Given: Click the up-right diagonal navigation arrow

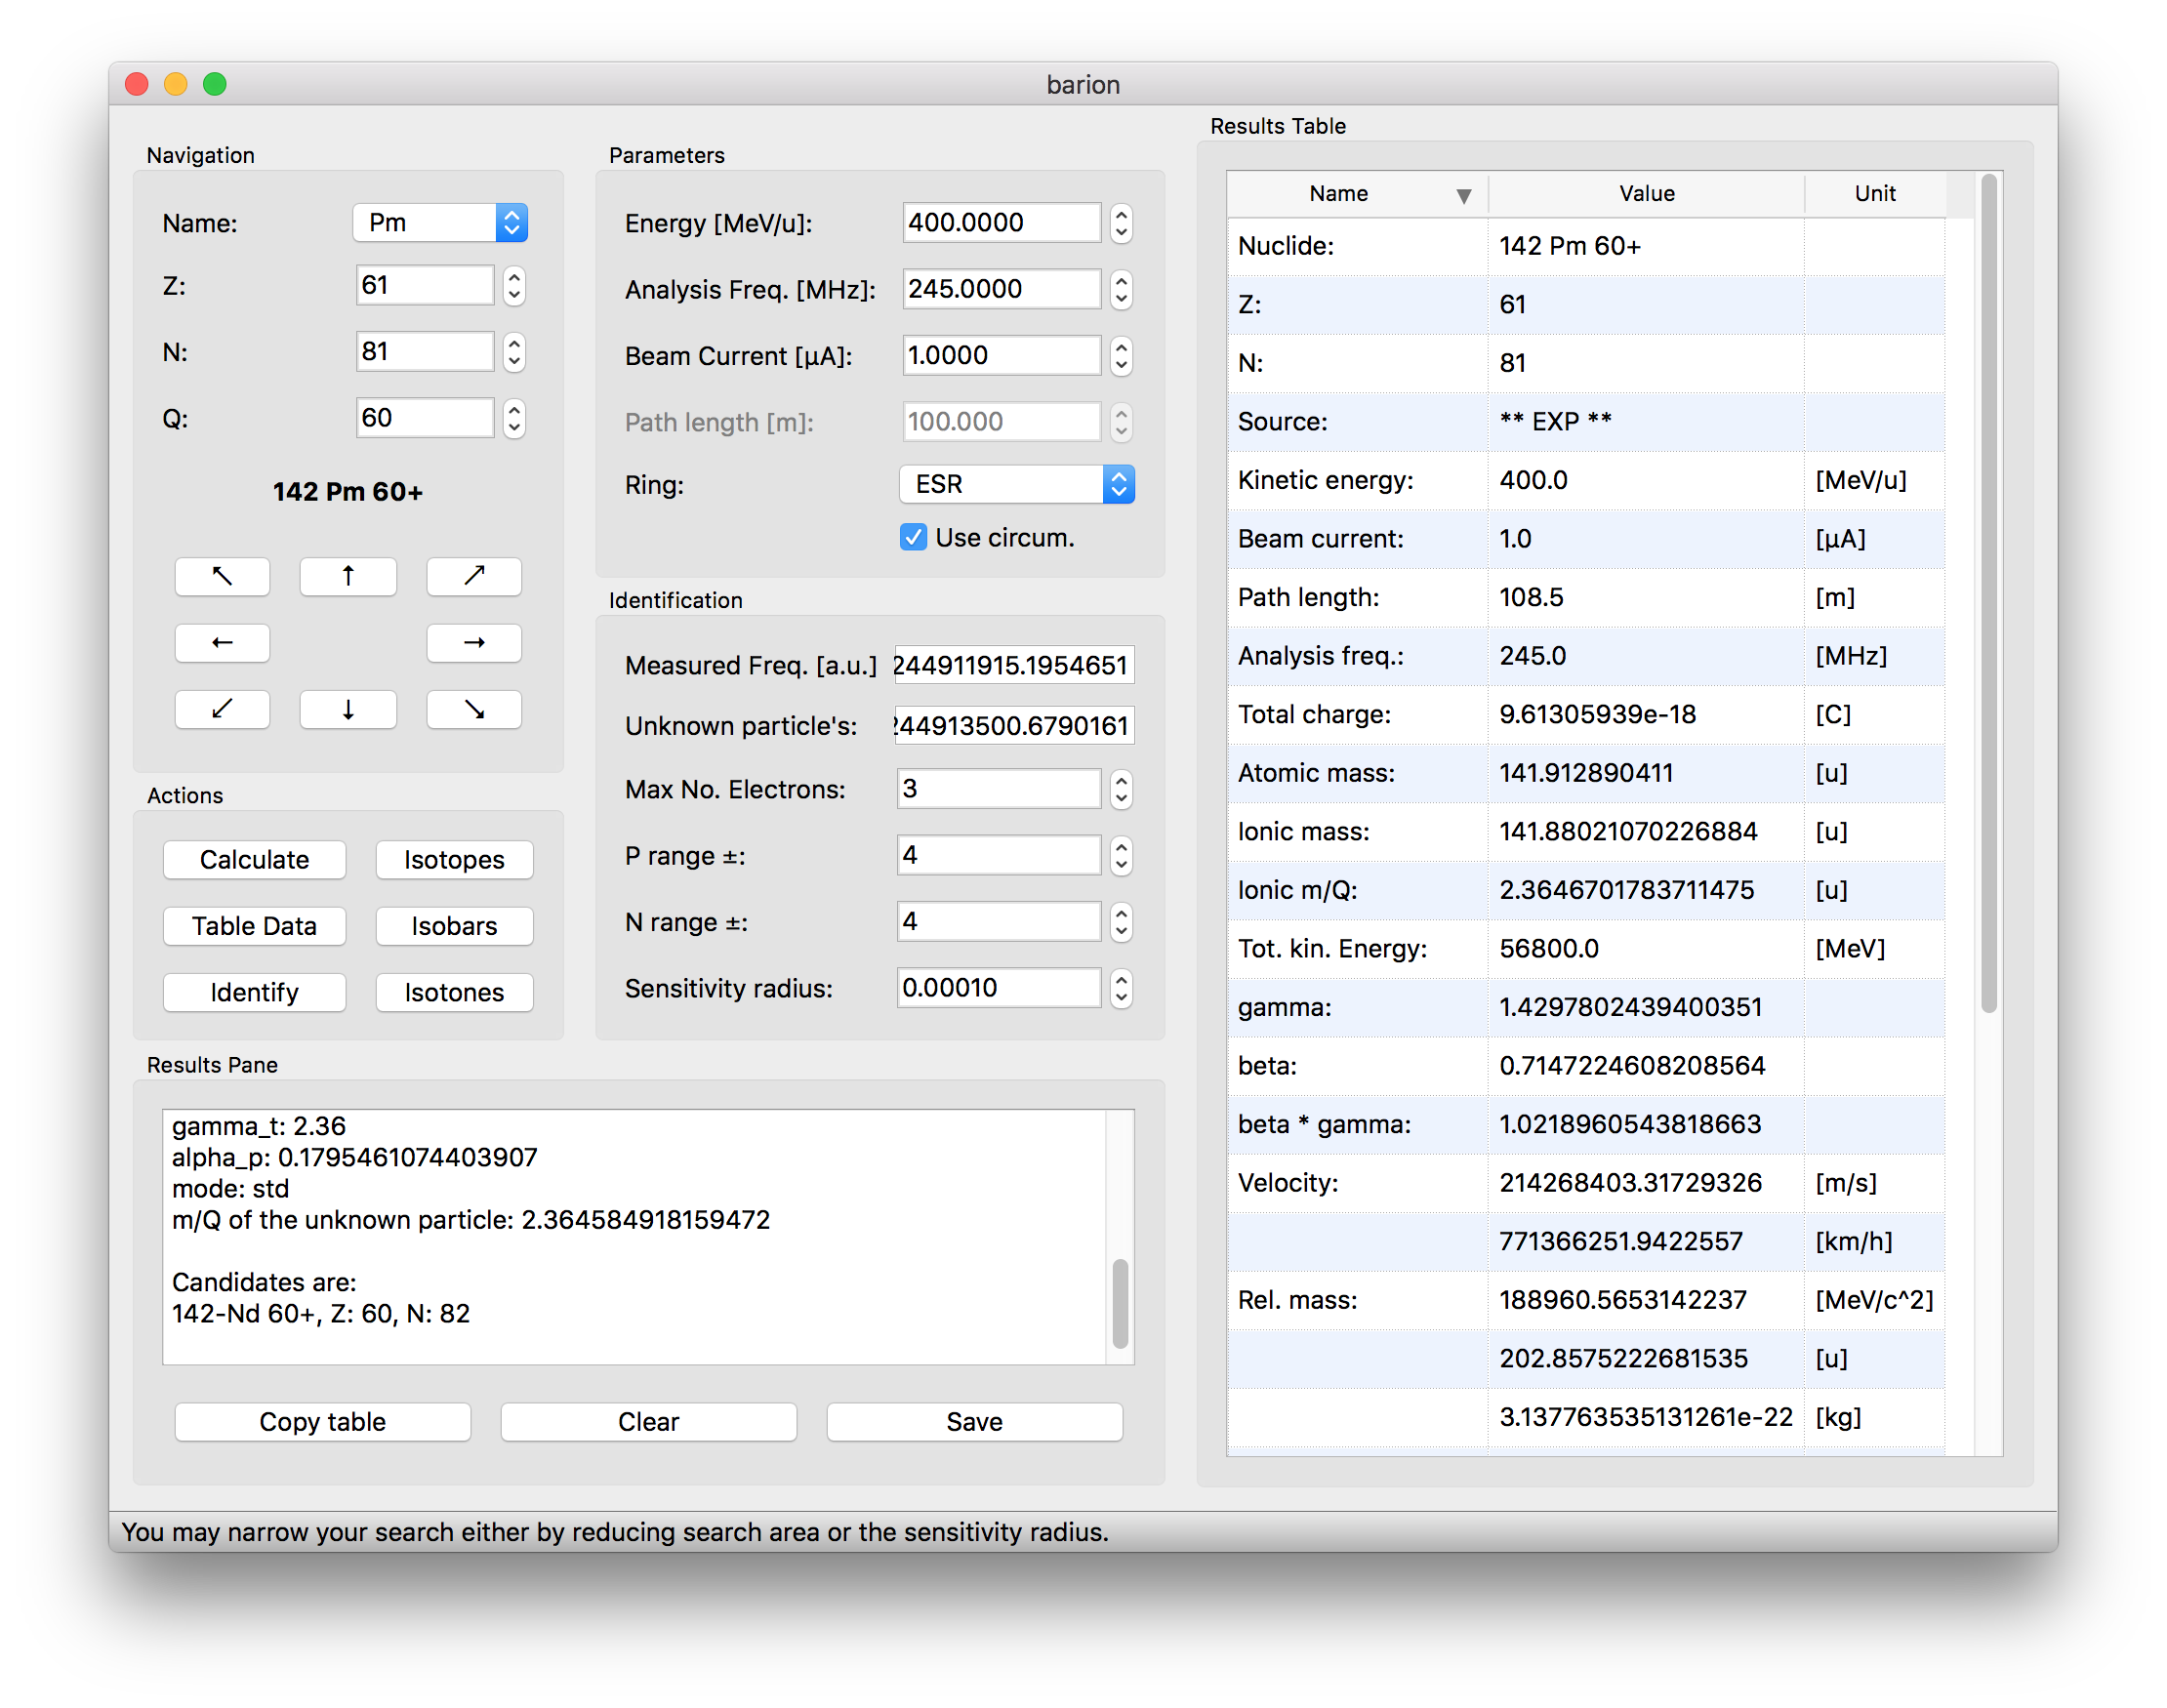Looking at the screenshot, I should 474,576.
